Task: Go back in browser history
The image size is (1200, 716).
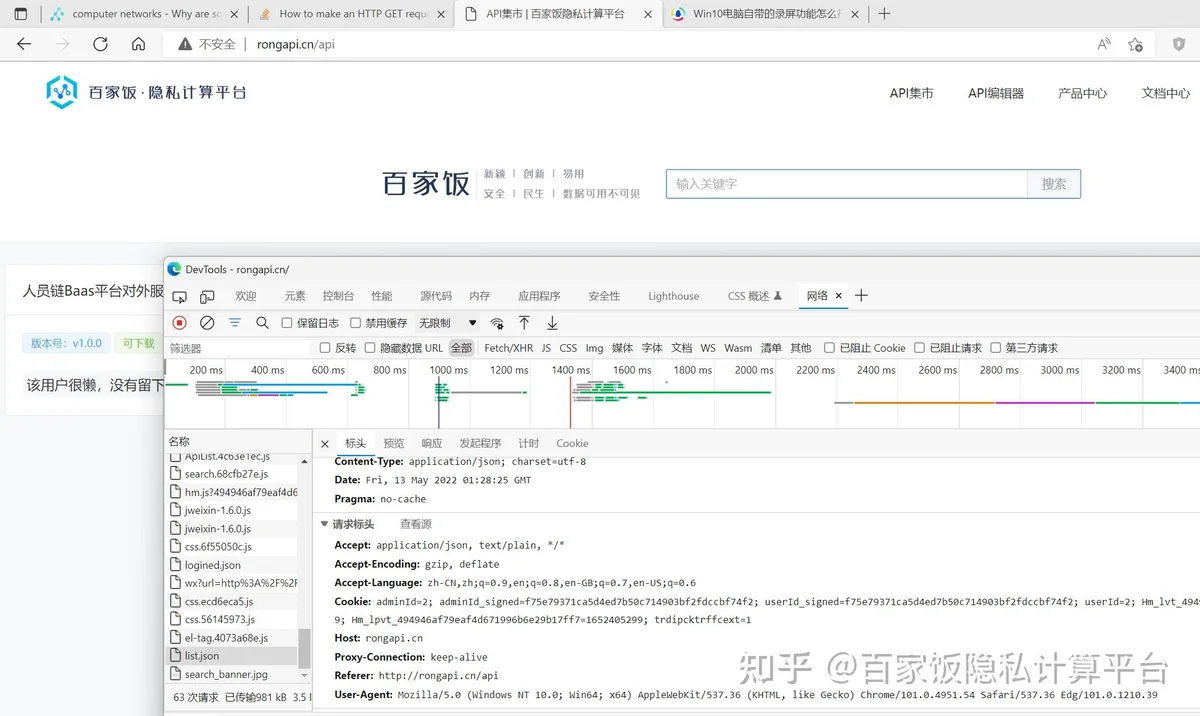Action: pyautogui.click(x=24, y=44)
